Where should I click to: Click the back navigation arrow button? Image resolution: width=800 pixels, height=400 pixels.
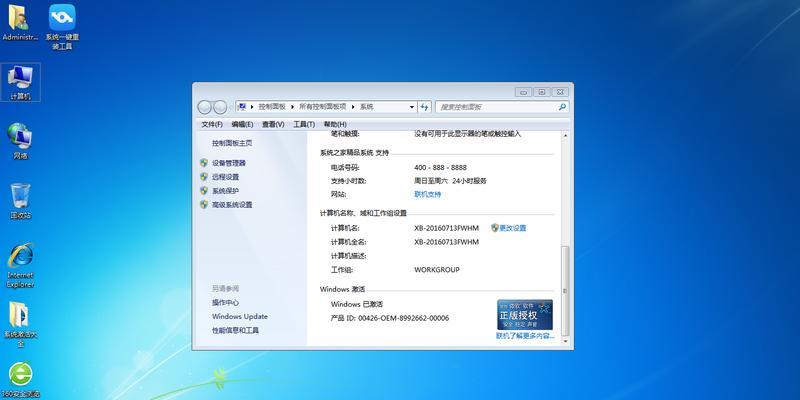205,106
